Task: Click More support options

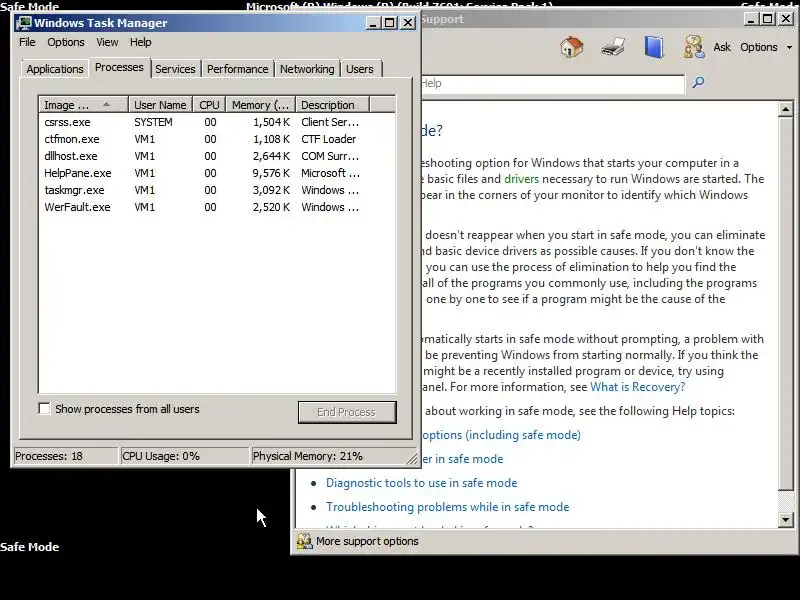Action: [367, 541]
